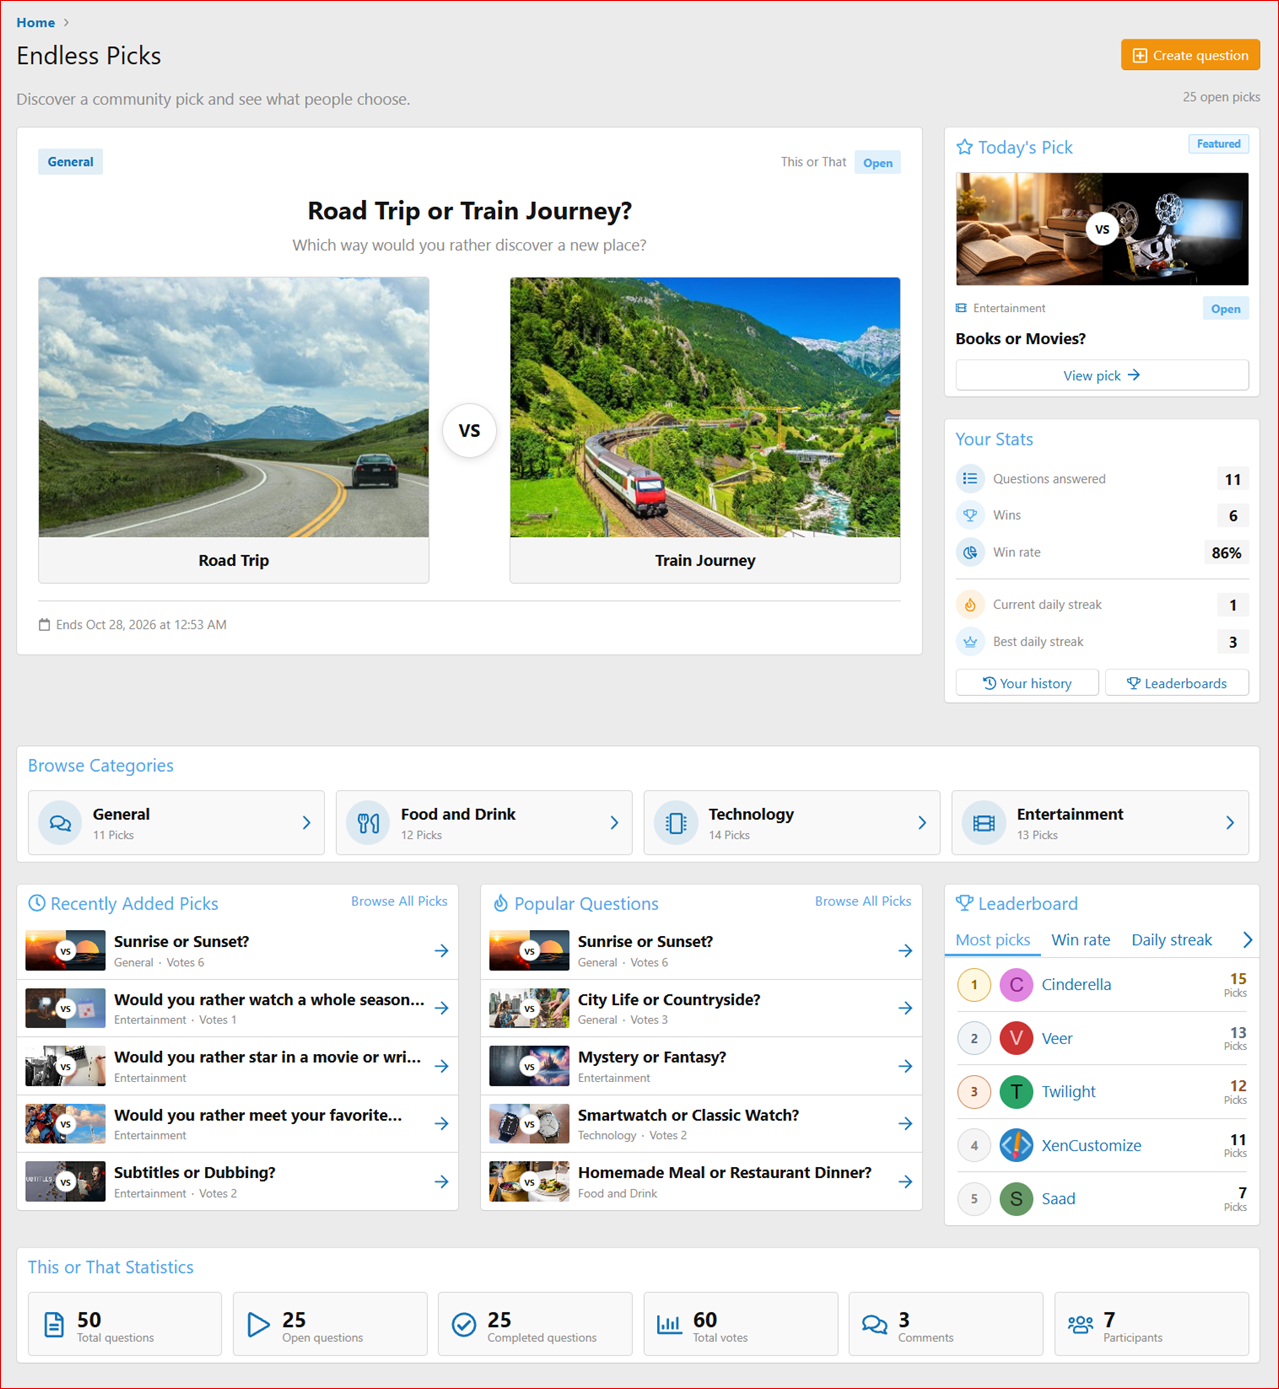The width and height of the screenshot is (1279, 1389).
Task: Switch to the Daily streak tab
Action: pyautogui.click(x=1171, y=940)
